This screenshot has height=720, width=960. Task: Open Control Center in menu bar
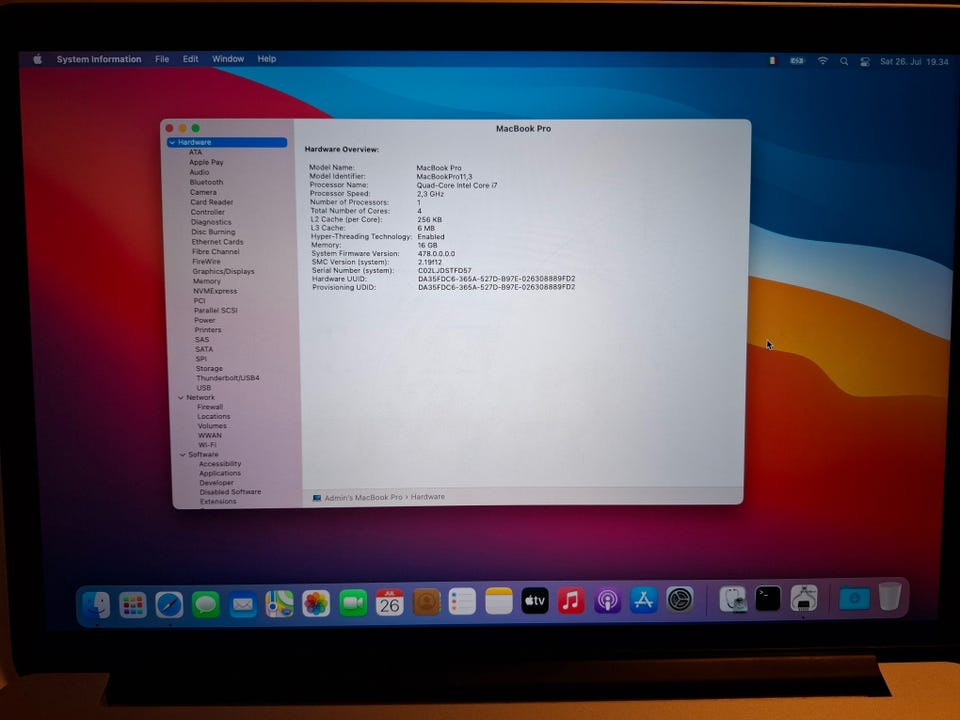pos(864,62)
